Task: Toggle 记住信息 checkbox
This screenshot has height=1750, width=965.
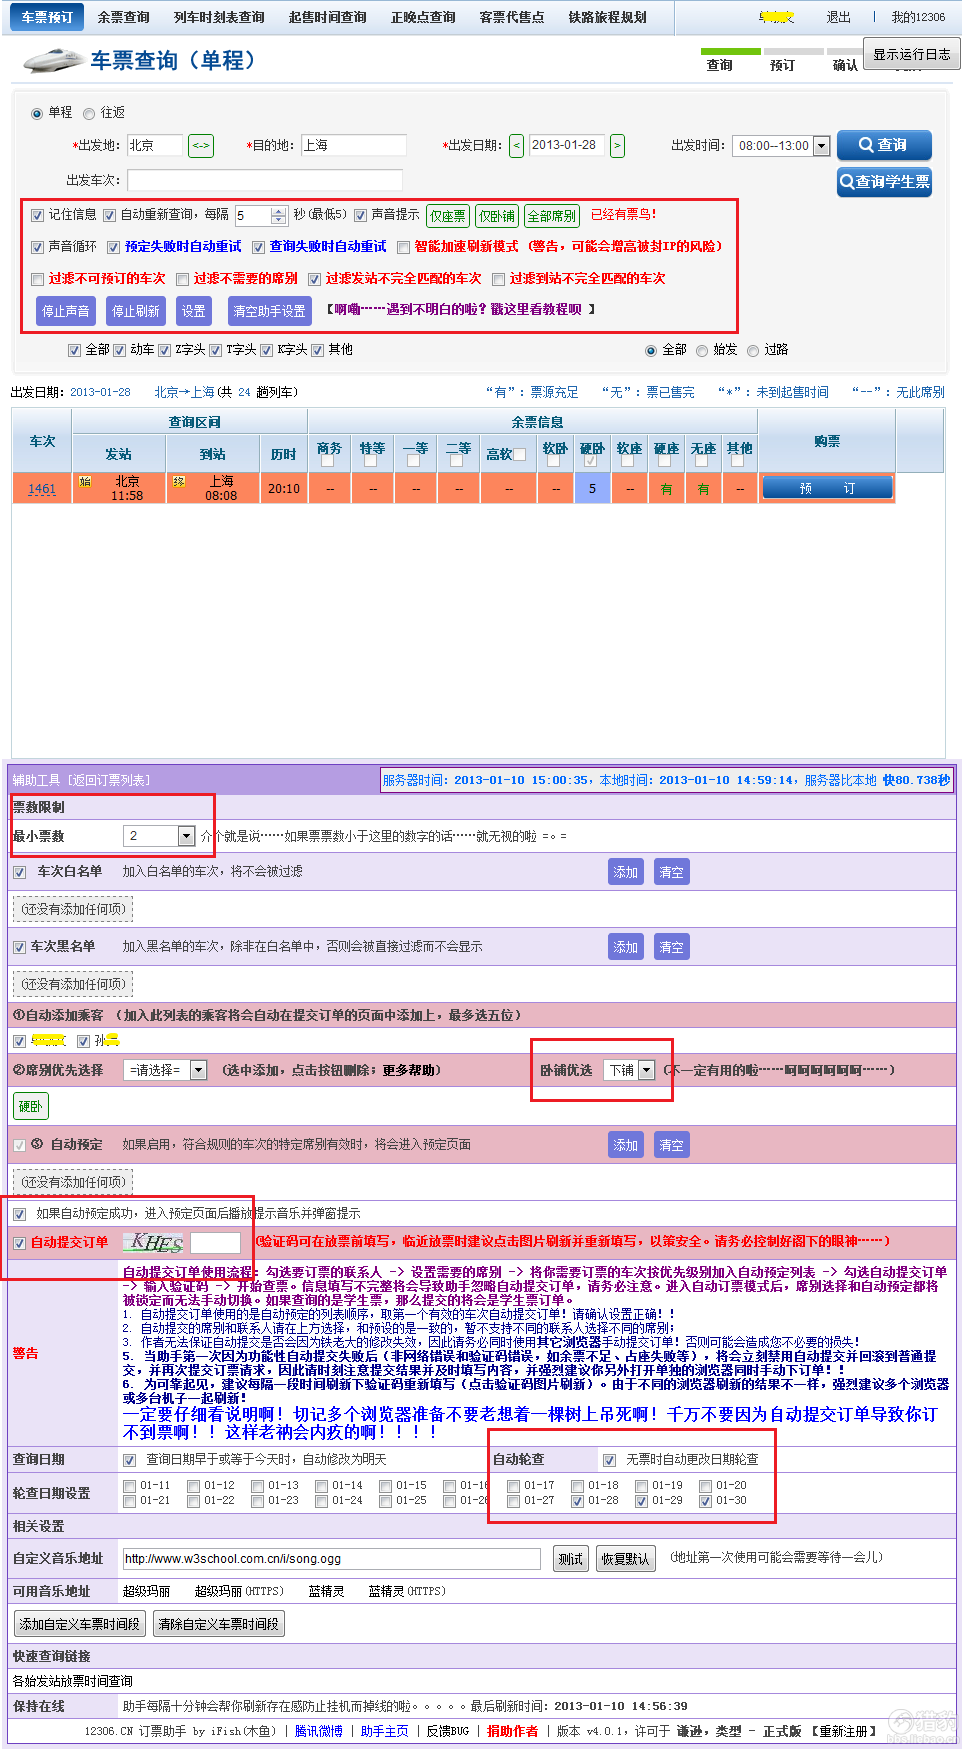Action: coord(37,215)
